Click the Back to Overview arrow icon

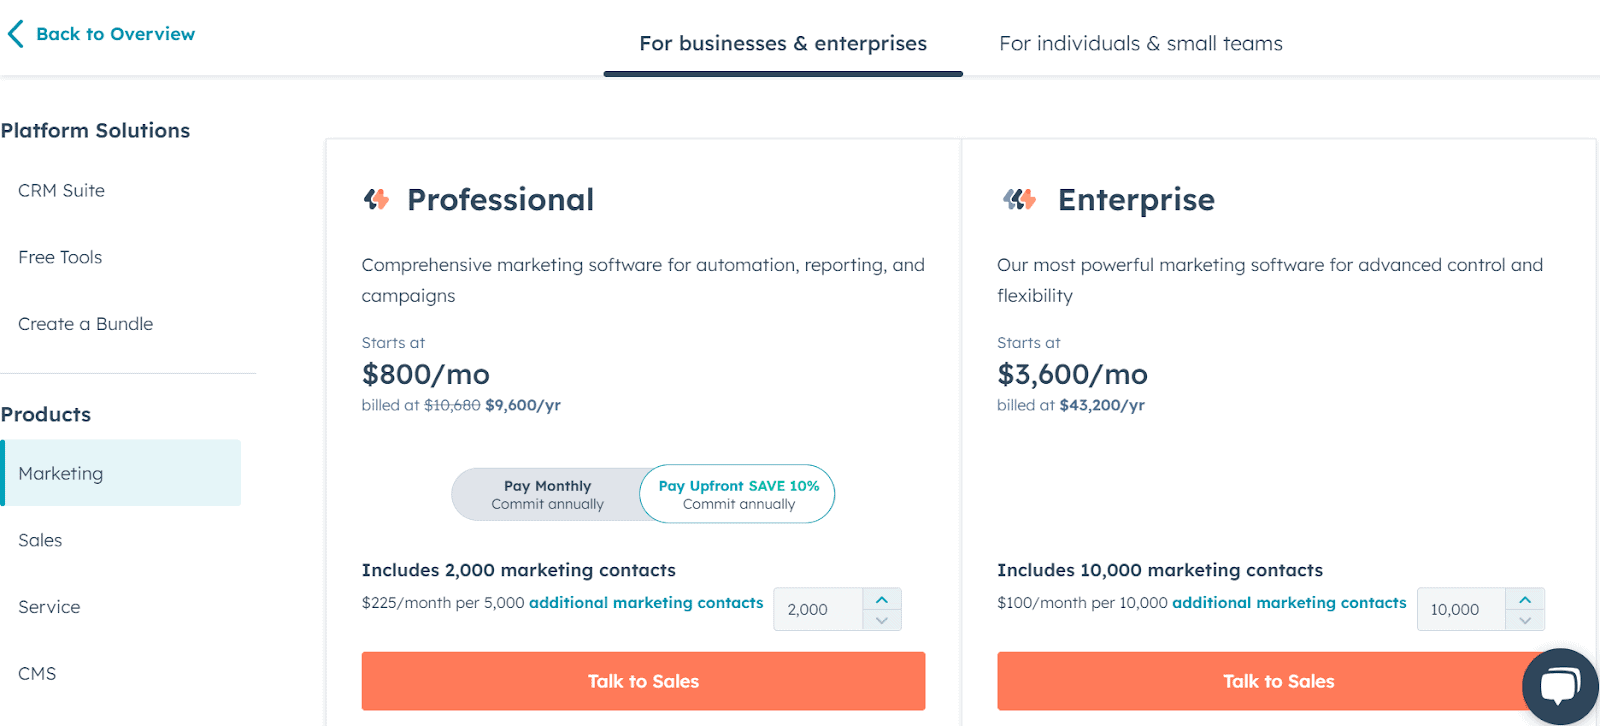(x=15, y=35)
